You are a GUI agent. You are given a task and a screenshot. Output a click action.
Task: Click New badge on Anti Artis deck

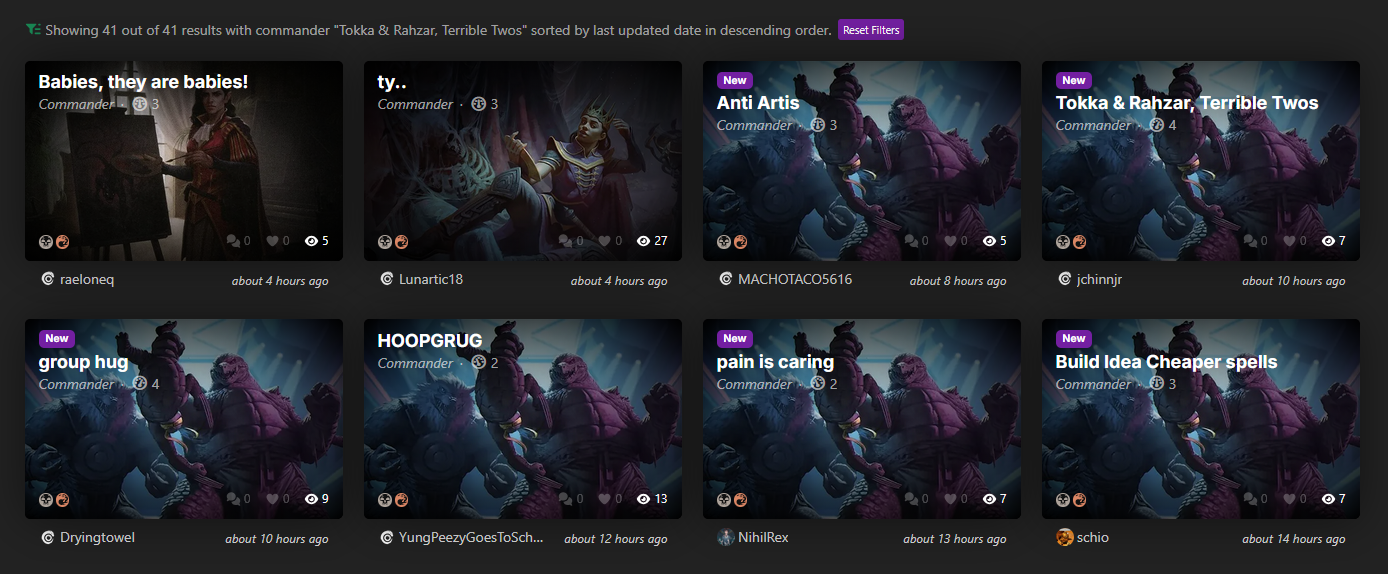[735, 80]
